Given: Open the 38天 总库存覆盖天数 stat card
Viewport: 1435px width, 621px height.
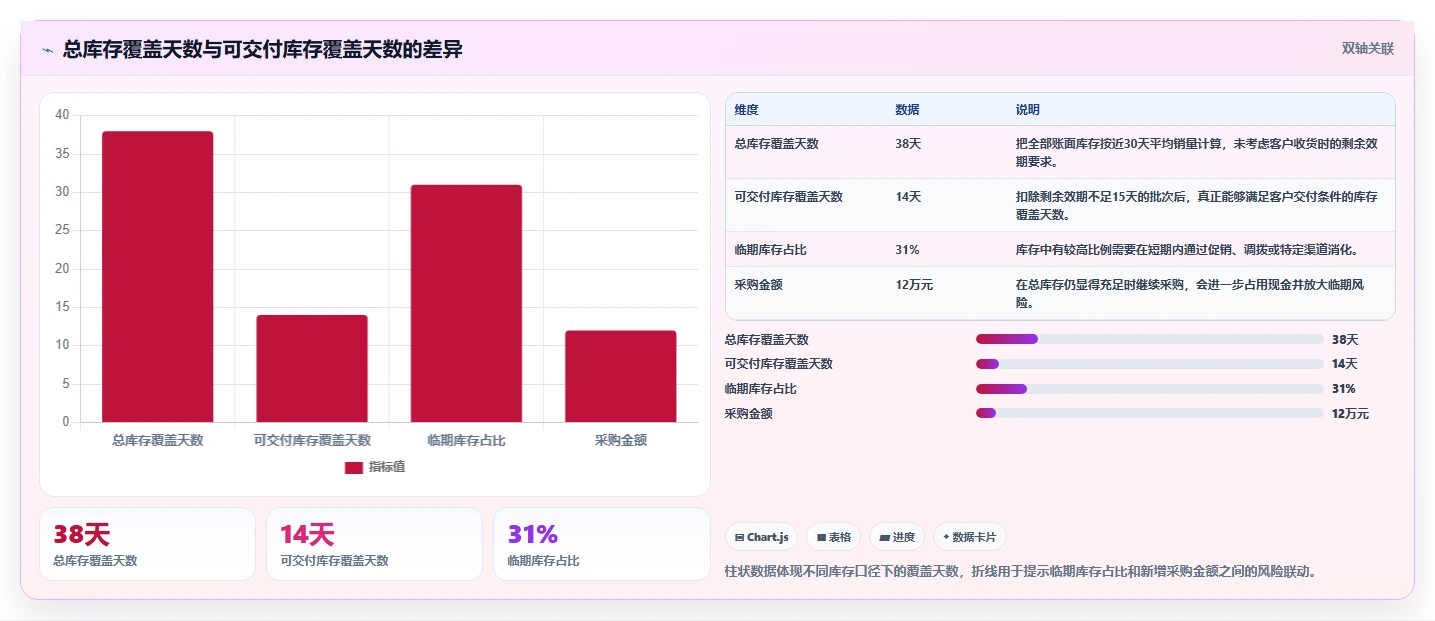Looking at the screenshot, I should (148, 544).
